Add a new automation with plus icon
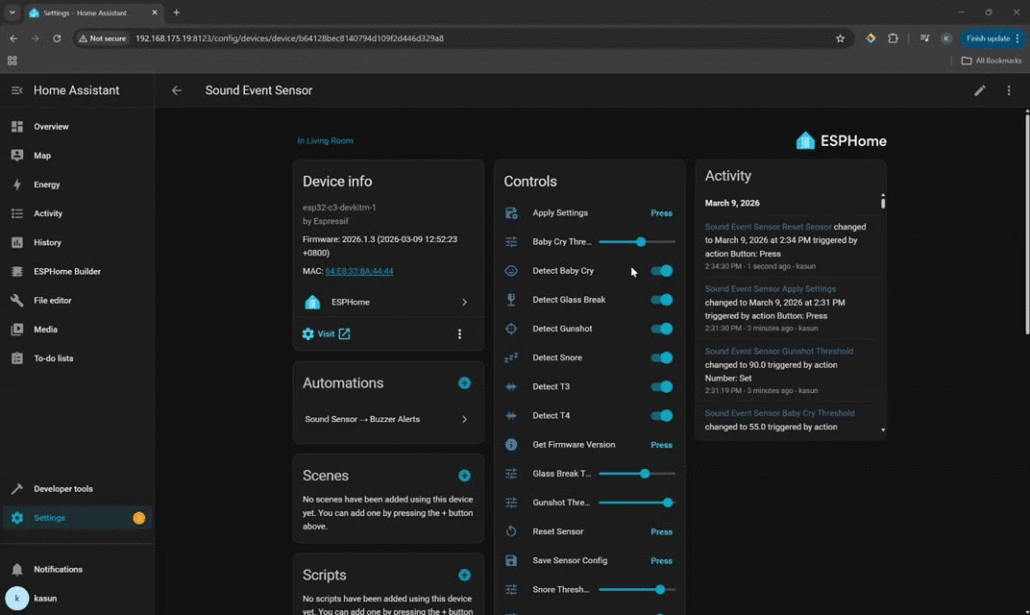 point(464,383)
